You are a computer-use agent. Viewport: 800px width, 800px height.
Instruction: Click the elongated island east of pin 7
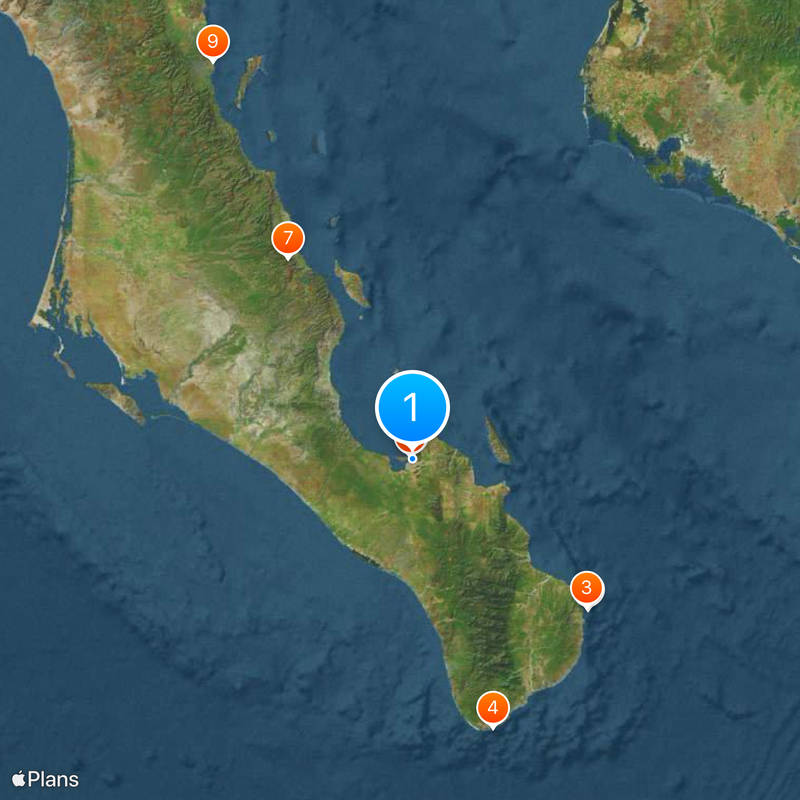tap(352, 285)
